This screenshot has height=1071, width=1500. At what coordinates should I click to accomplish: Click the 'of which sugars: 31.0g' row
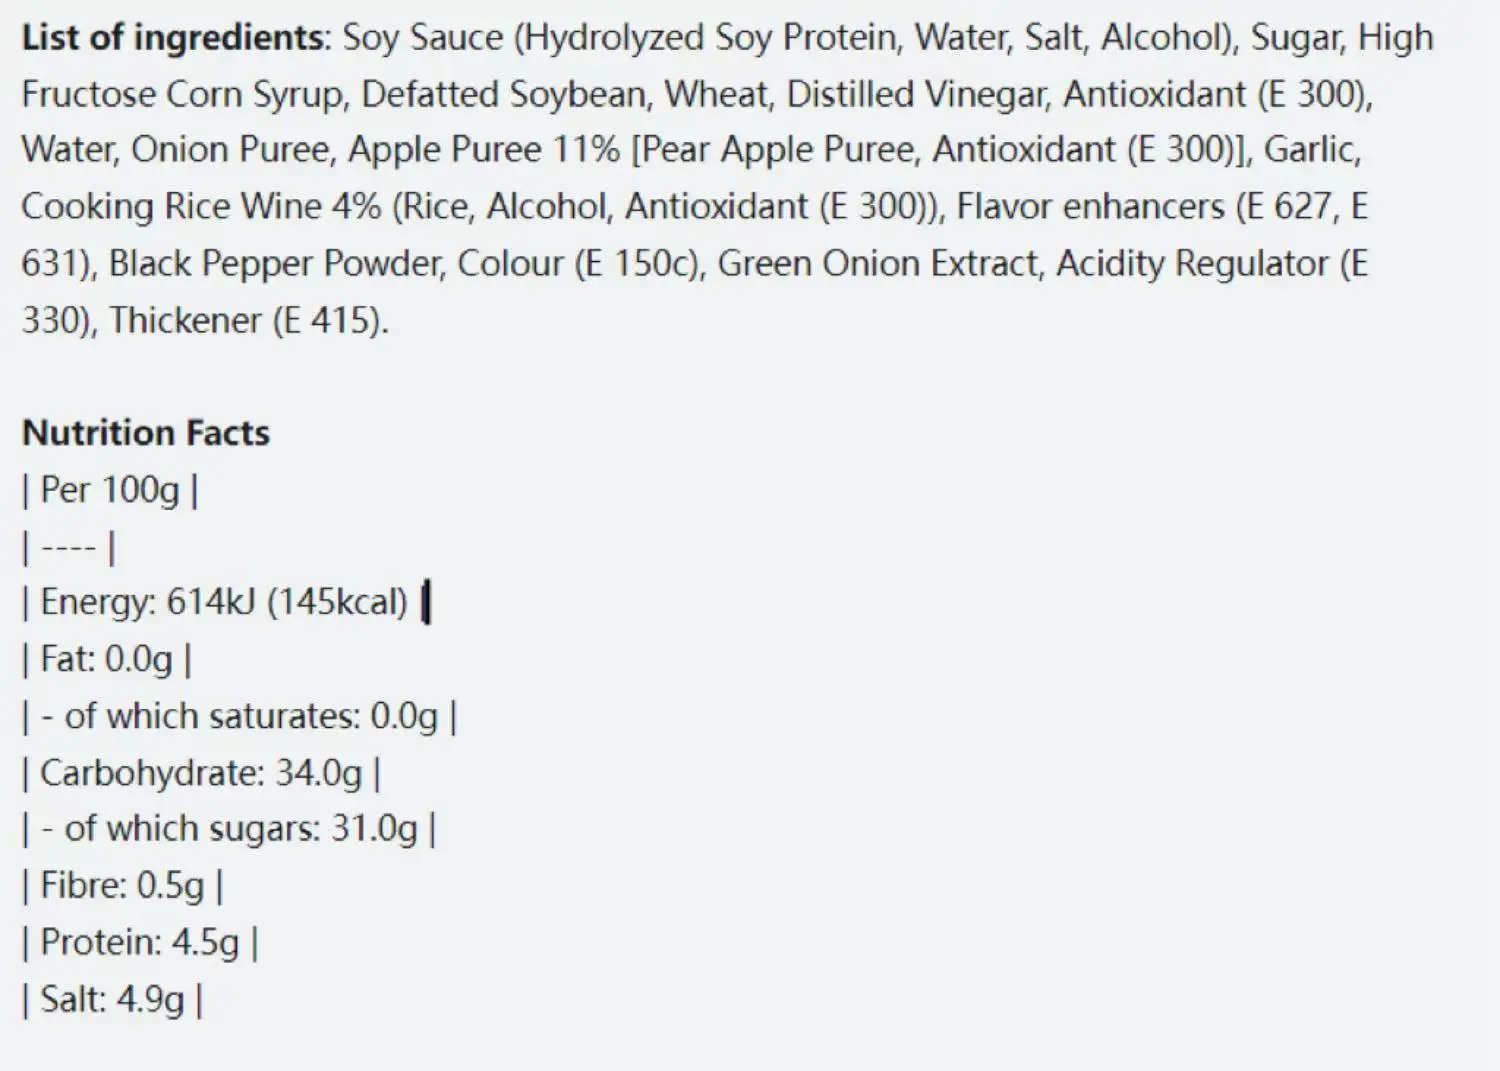(240, 829)
